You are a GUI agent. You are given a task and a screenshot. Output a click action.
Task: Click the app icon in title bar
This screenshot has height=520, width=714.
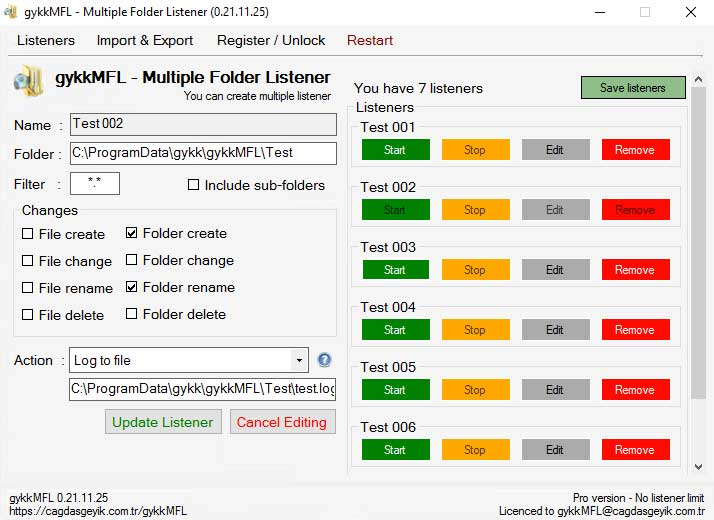coord(11,12)
